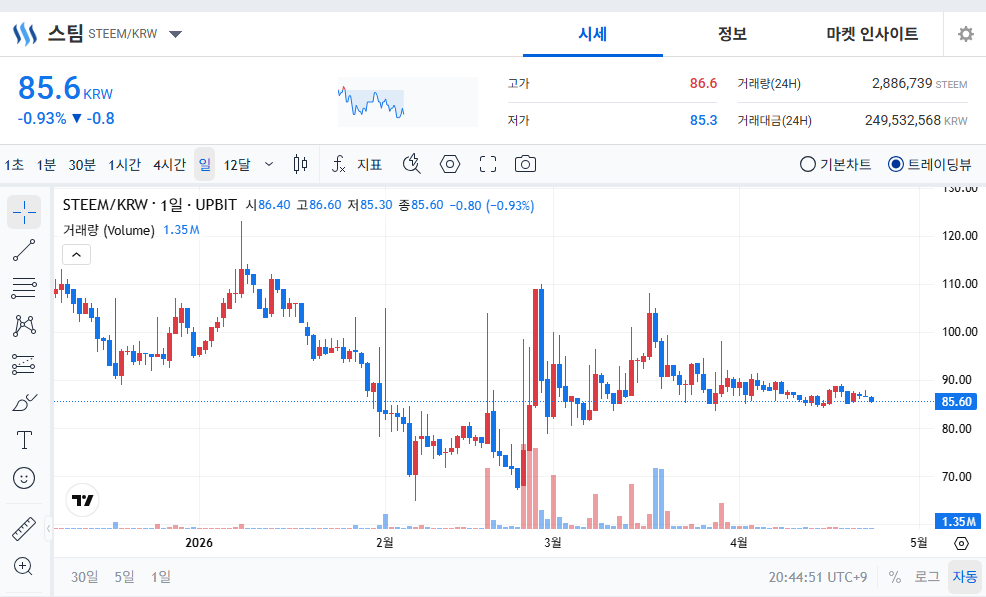The height and width of the screenshot is (597, 986).
Task: Click the high price value 86.6
Action: coord(703,83)
